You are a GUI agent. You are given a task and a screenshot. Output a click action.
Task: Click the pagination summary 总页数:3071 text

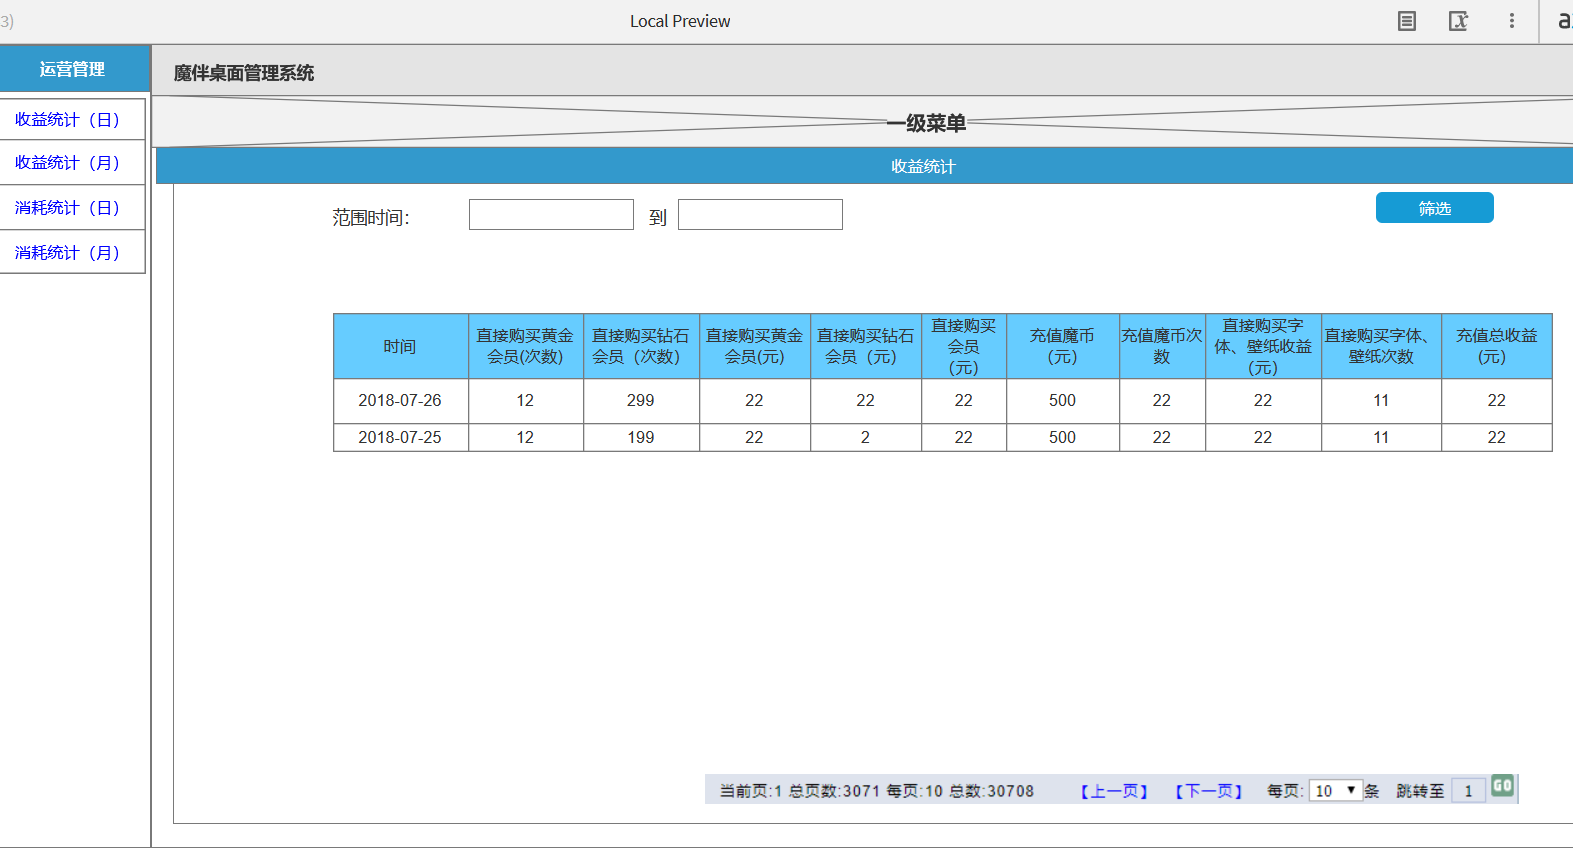(834, 791)
